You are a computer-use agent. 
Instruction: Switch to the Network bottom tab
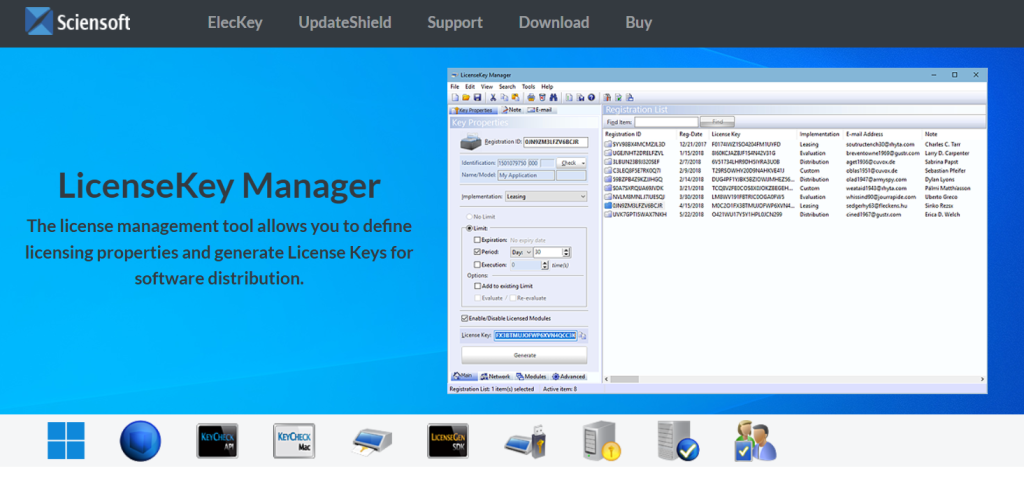pyautogui.click(x=495, y=377)
